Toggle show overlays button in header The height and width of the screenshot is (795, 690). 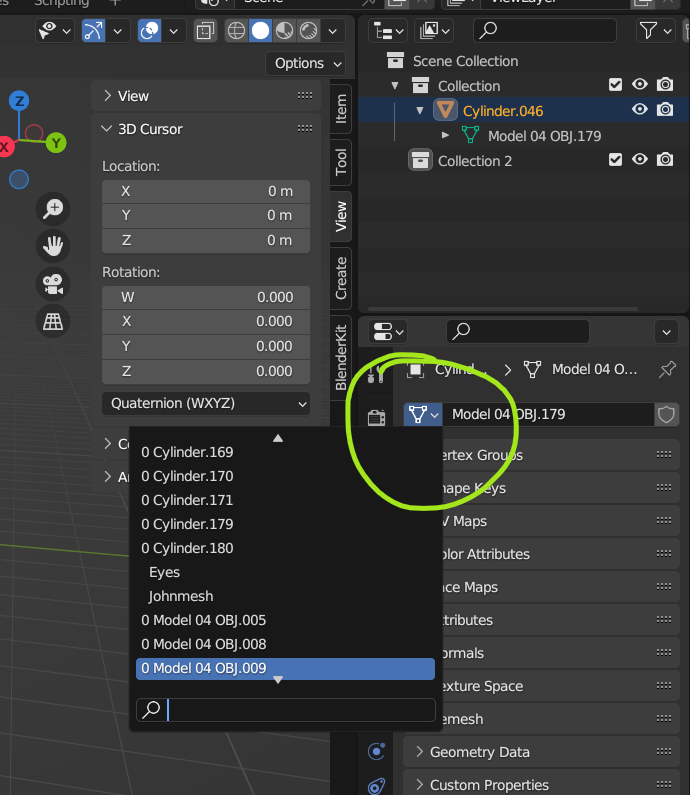click(150, 31)
